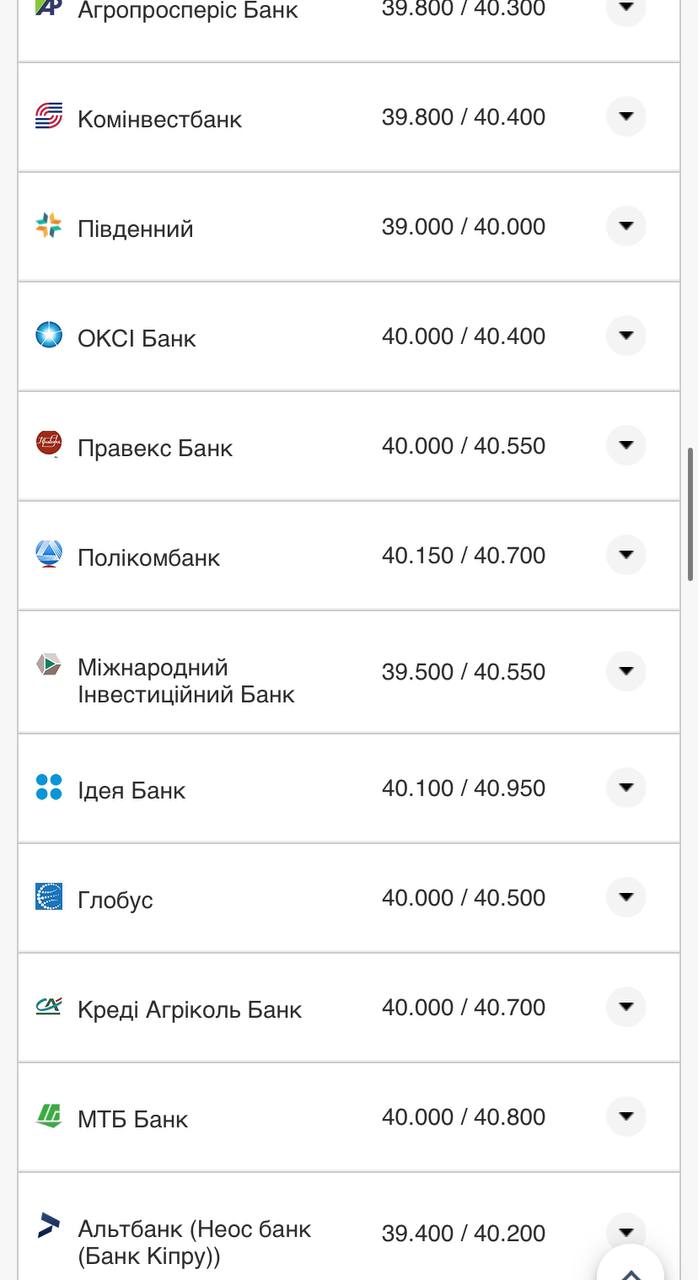The image size is (698, 1280).
Task: Click the vertical page scrollbar
Action: pos(690,515)
